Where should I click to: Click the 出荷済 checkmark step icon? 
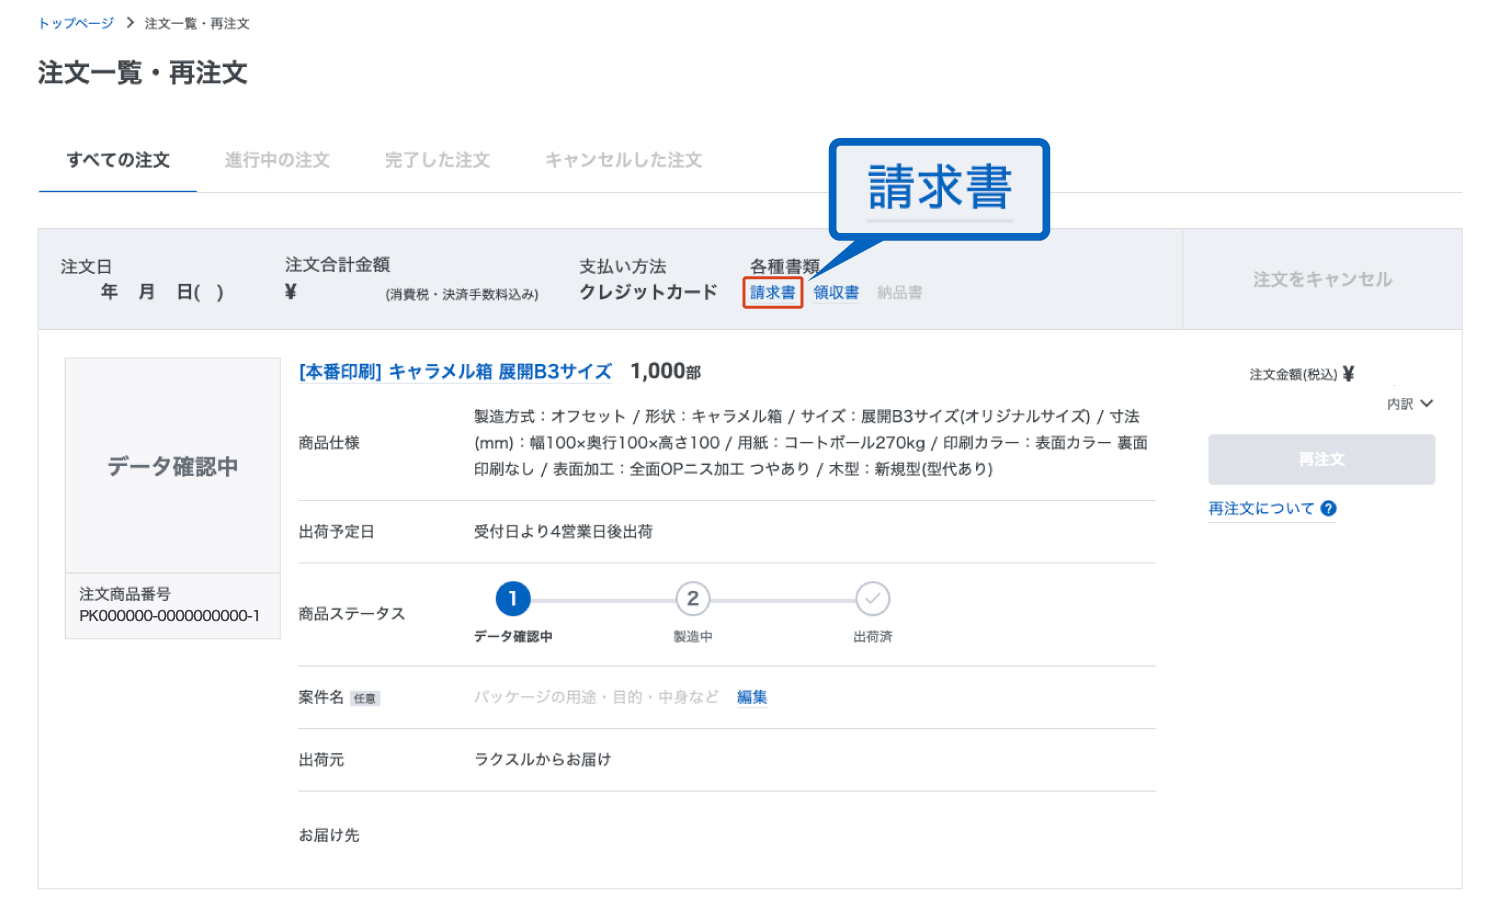pos(872,599)
